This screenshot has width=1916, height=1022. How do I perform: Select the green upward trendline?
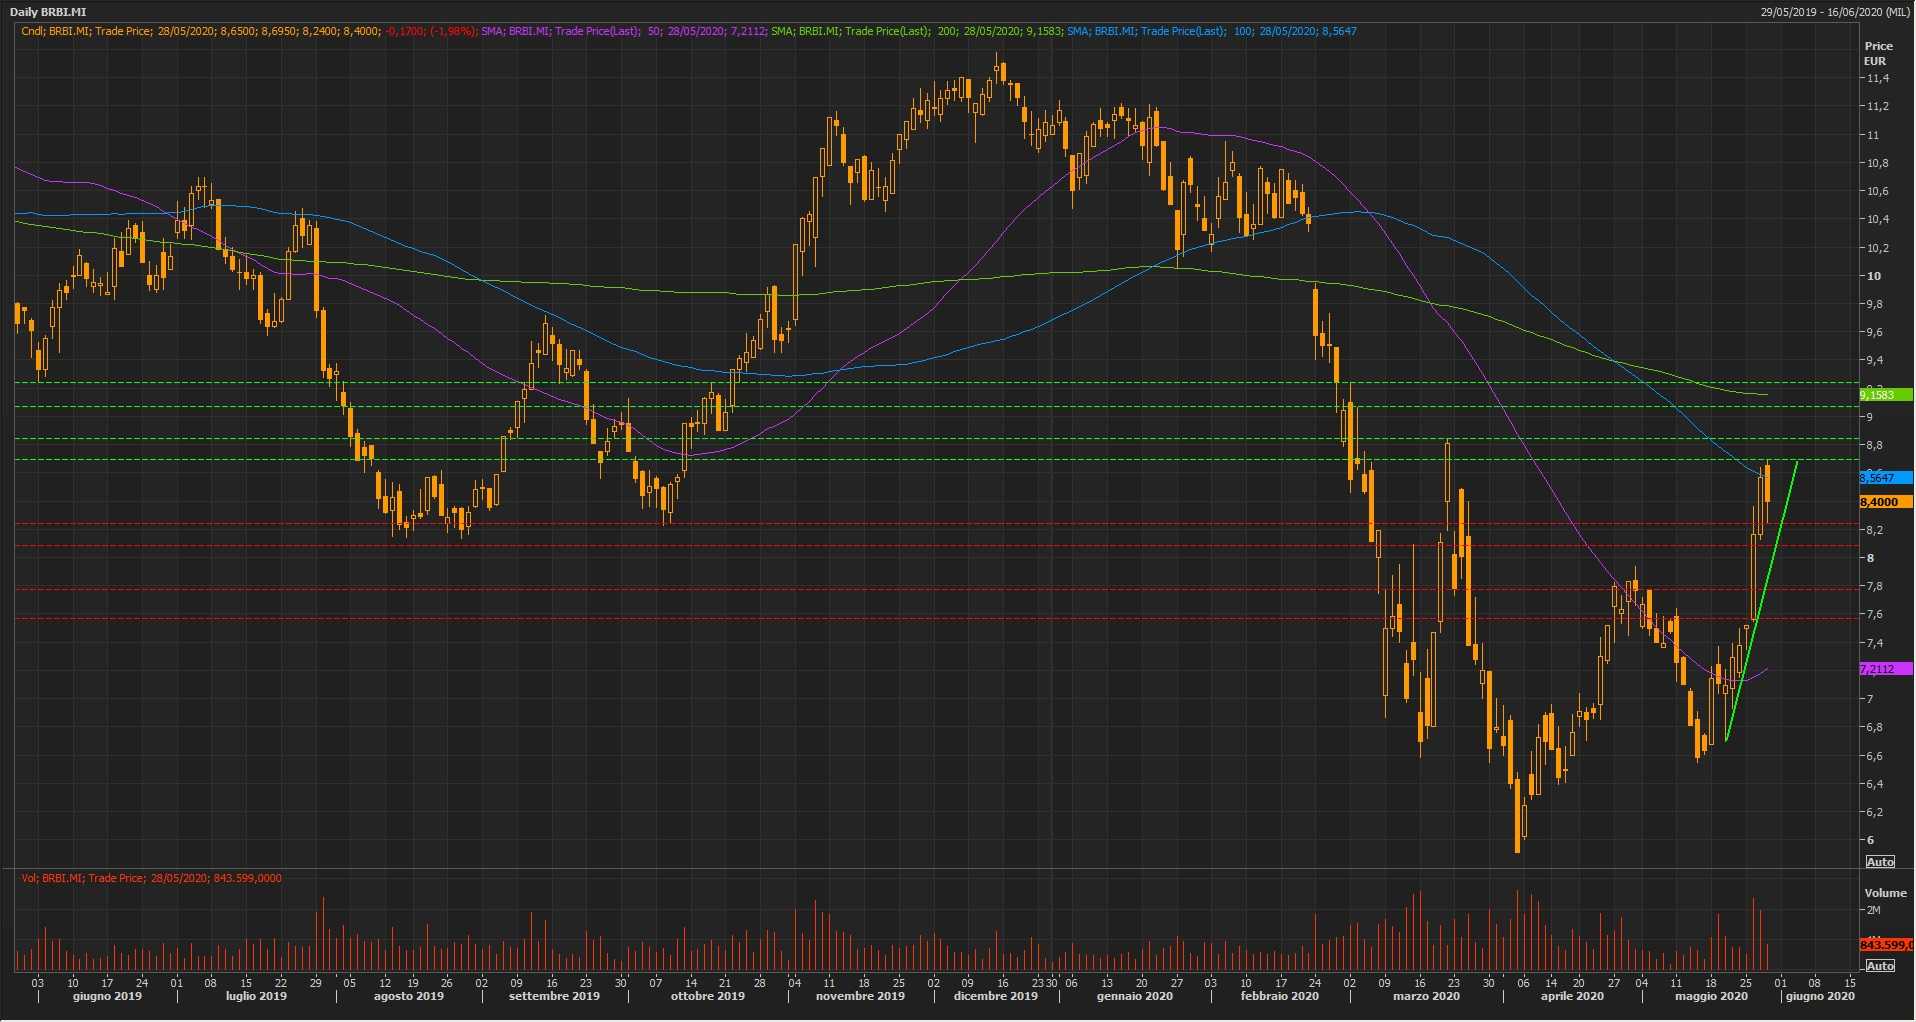pos(1762,600)
